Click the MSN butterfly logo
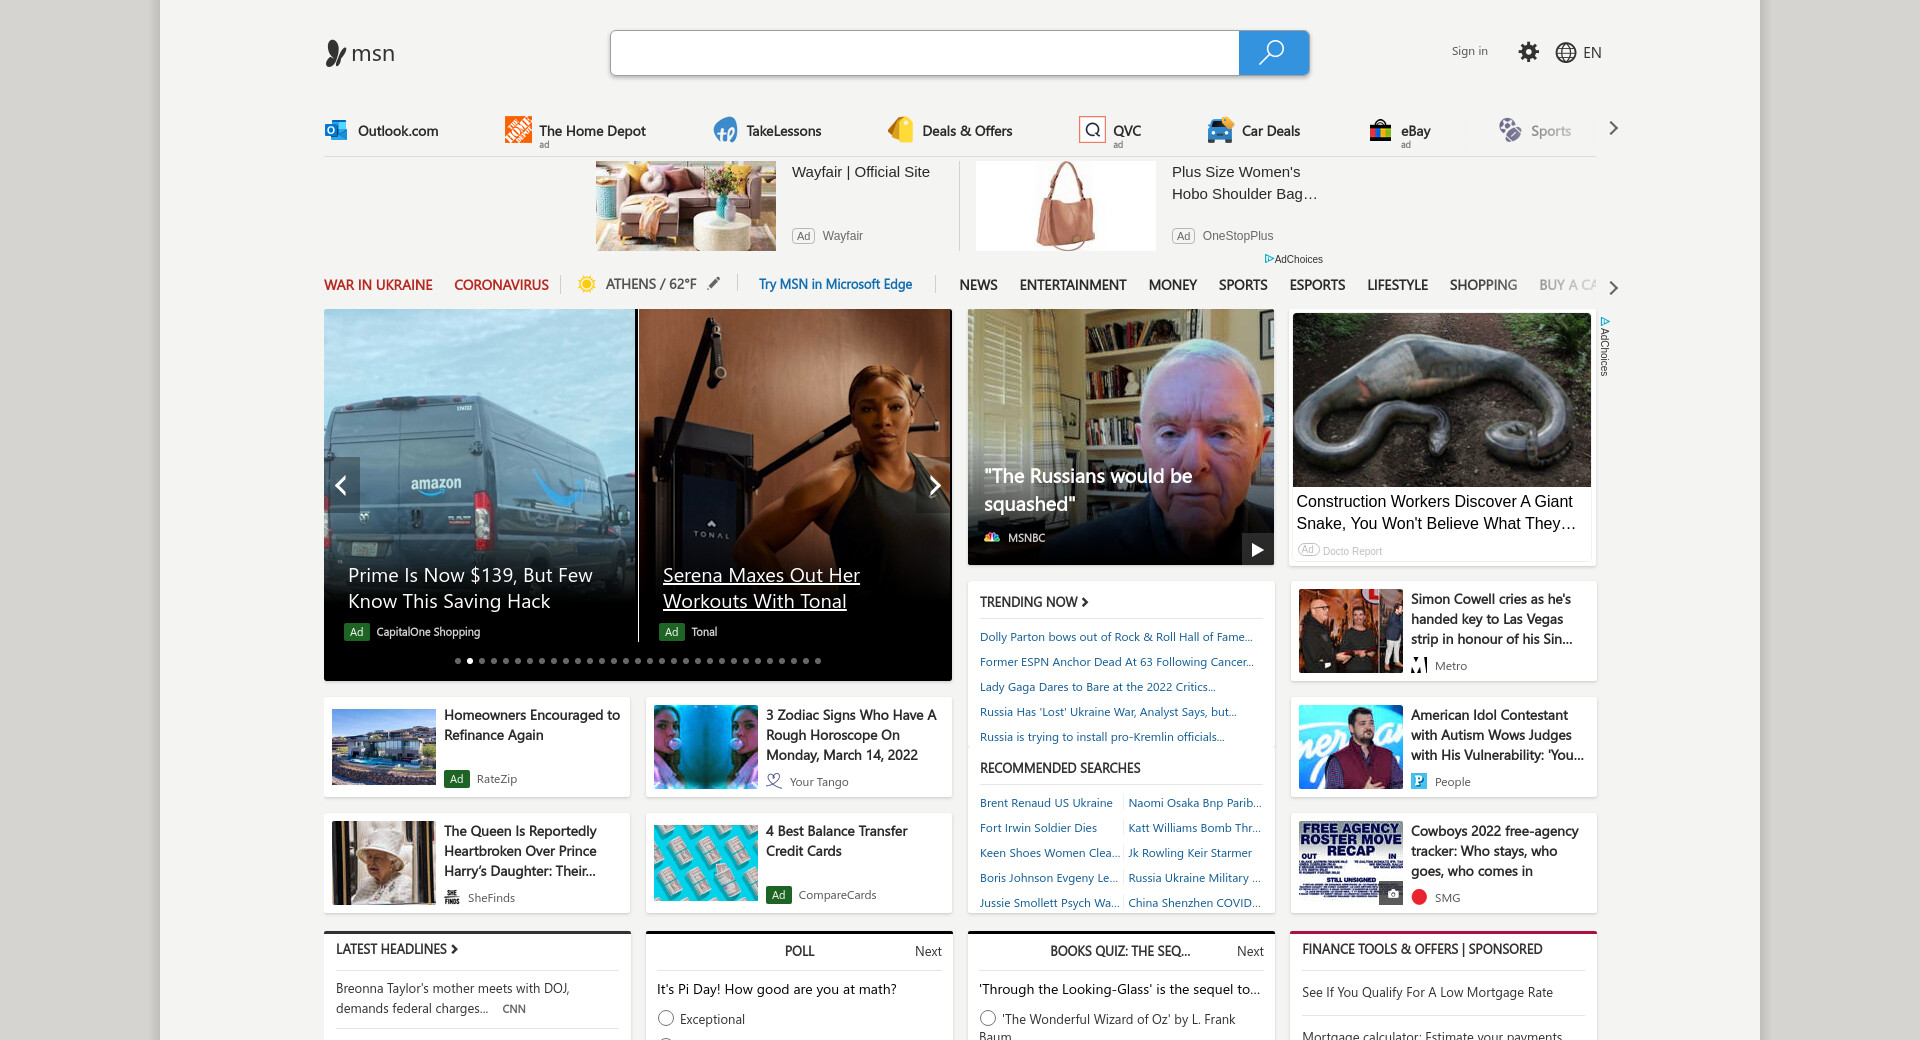 tap(336, 53)
